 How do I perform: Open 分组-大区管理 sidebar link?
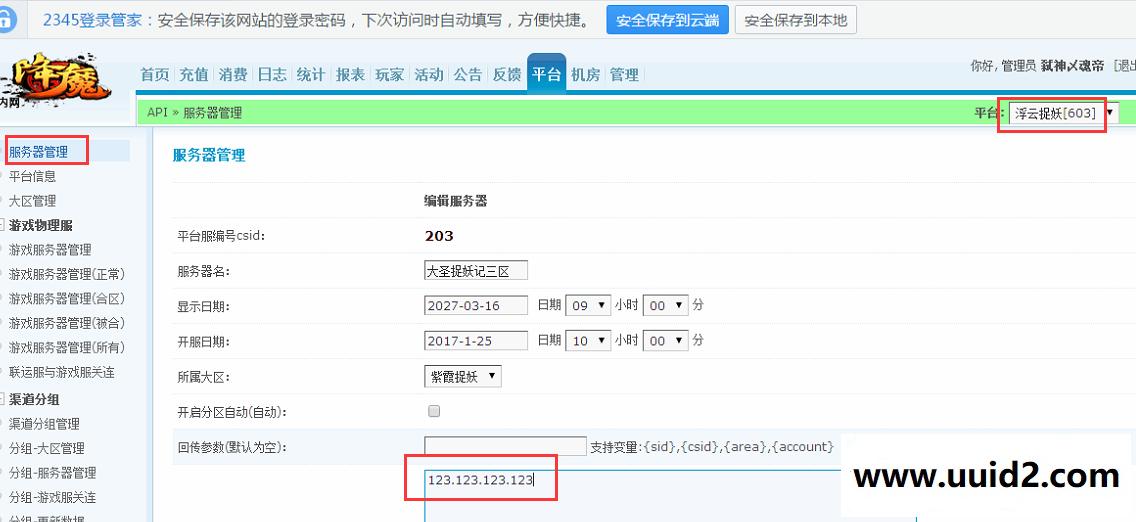click(46, 448)
